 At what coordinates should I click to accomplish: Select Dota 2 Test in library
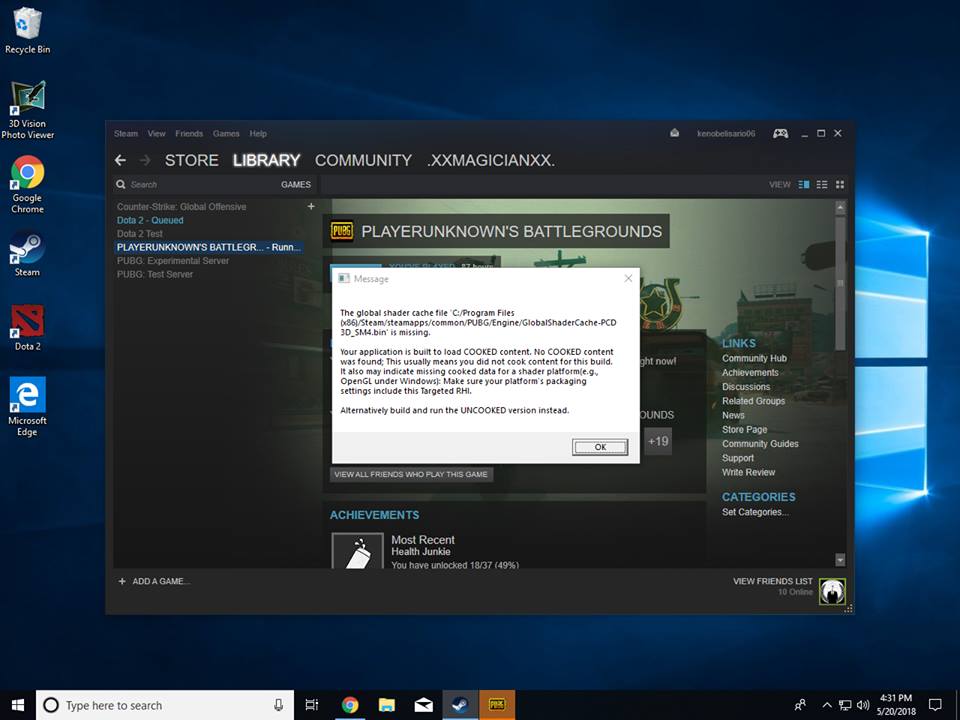click(140, 234)
